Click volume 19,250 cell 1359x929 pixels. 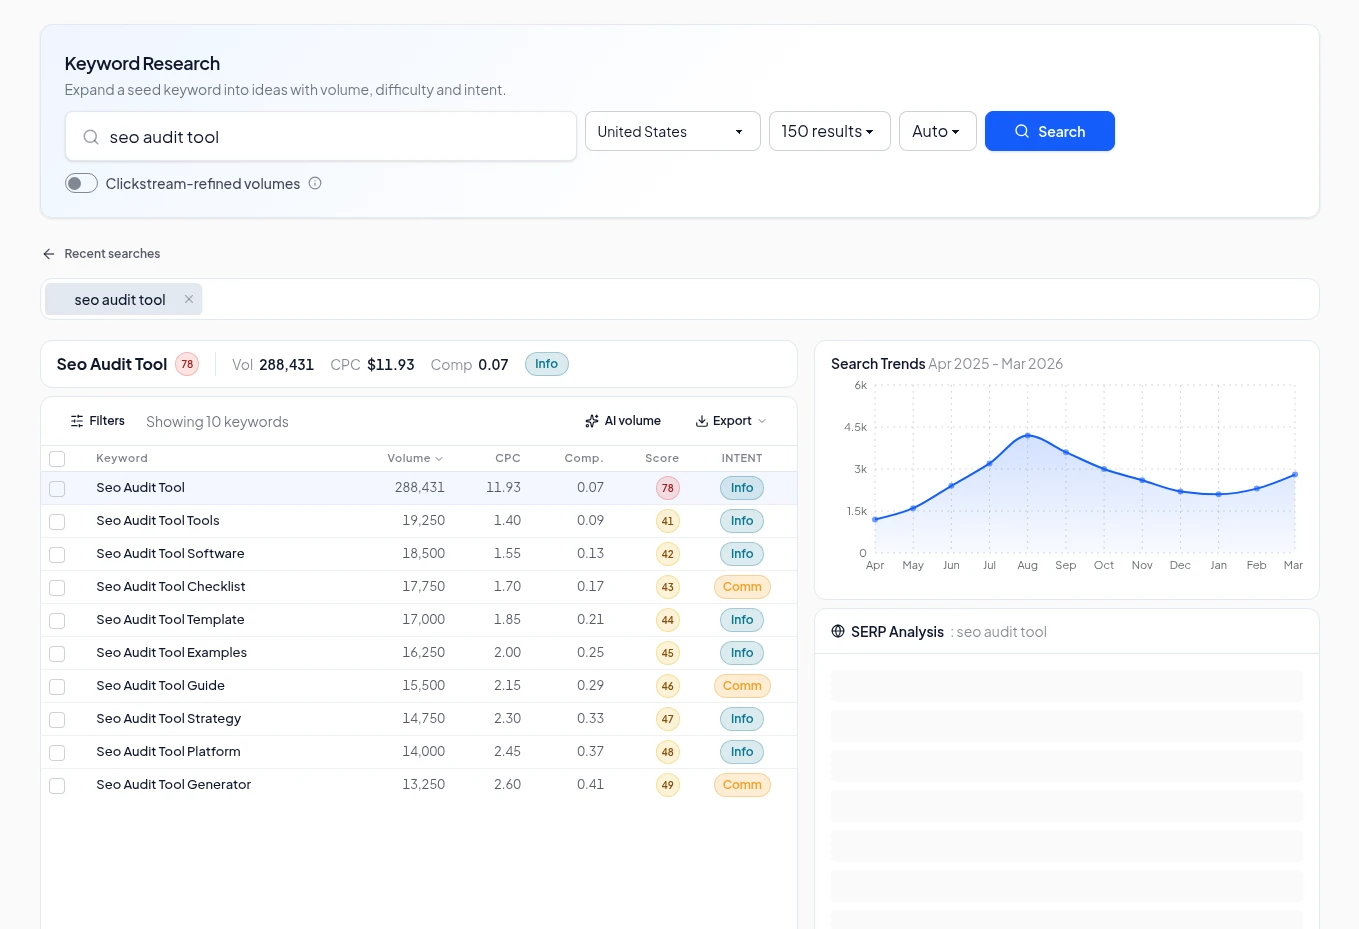coord(423,521)
